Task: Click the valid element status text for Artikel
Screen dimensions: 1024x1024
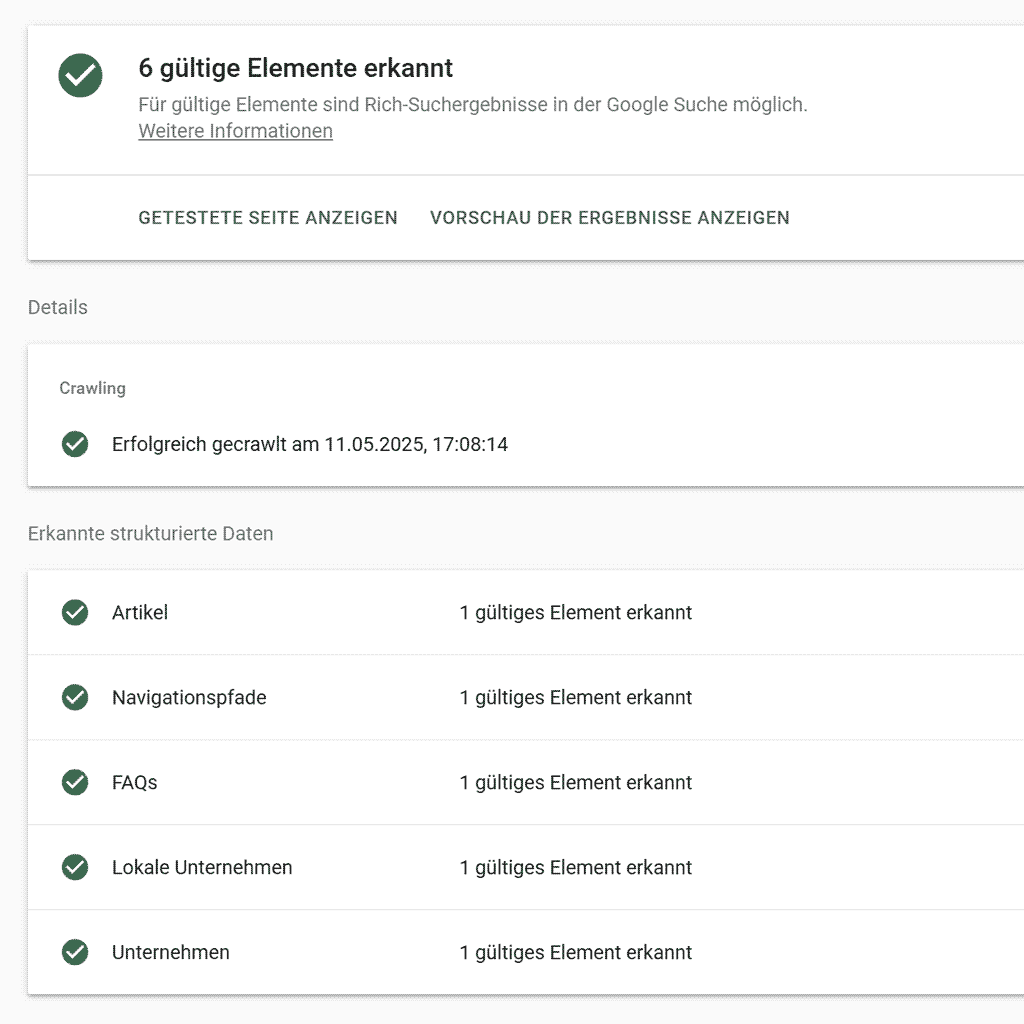Action: pos(576,612)
